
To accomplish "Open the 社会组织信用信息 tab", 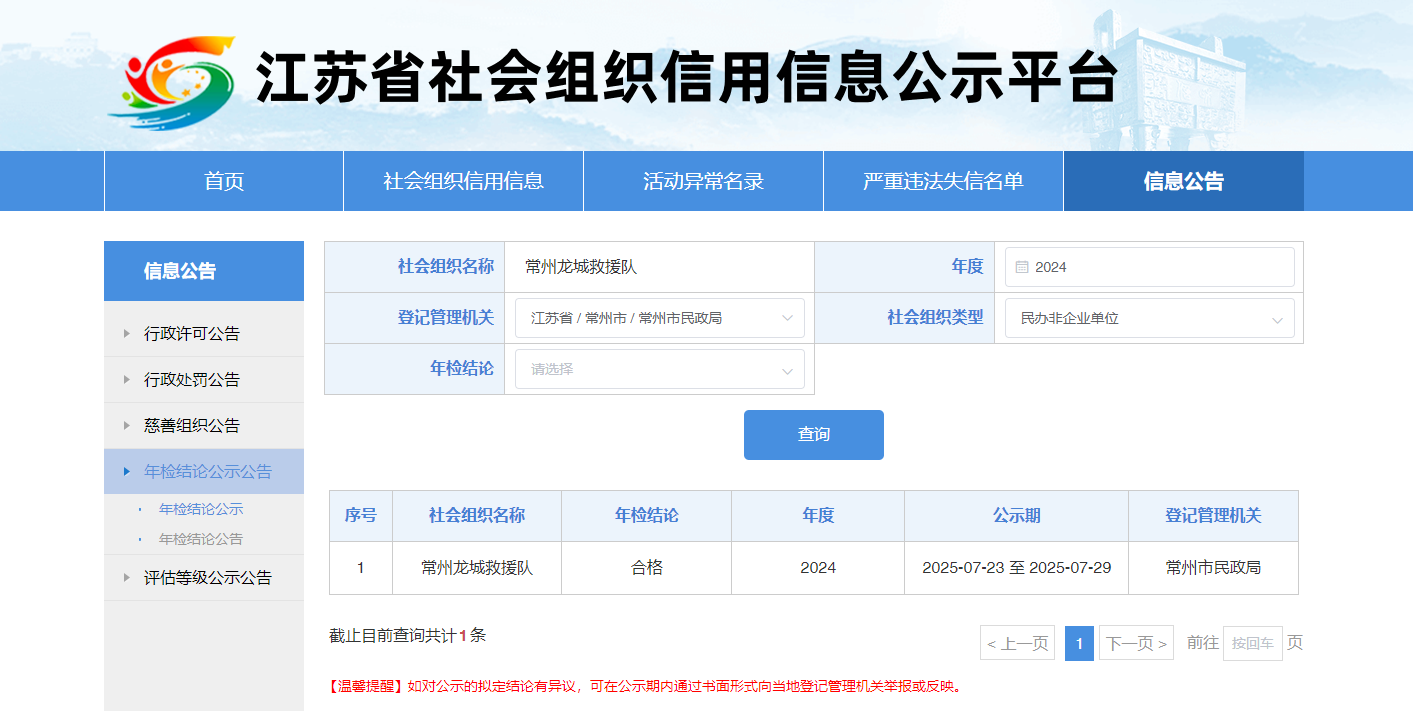I will coord(462,180).
